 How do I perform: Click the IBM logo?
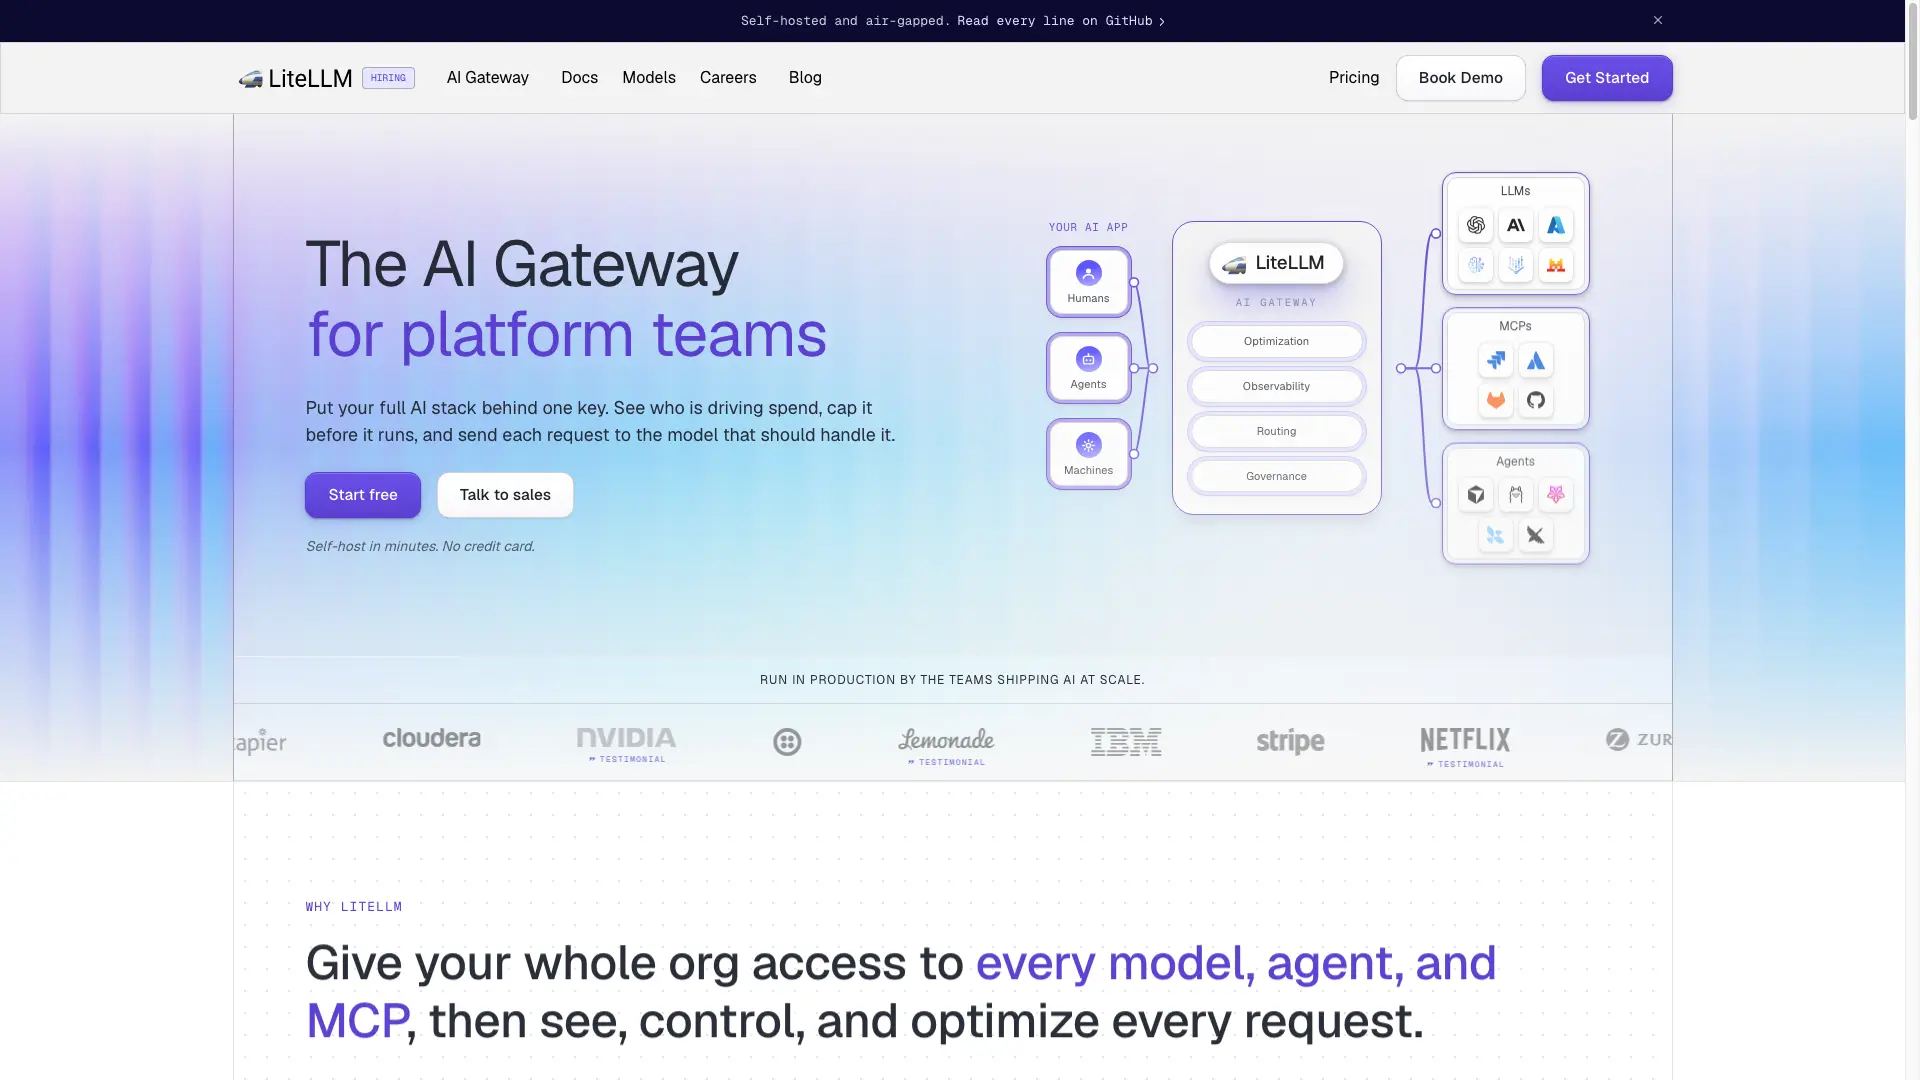[x=1126, y=742]
